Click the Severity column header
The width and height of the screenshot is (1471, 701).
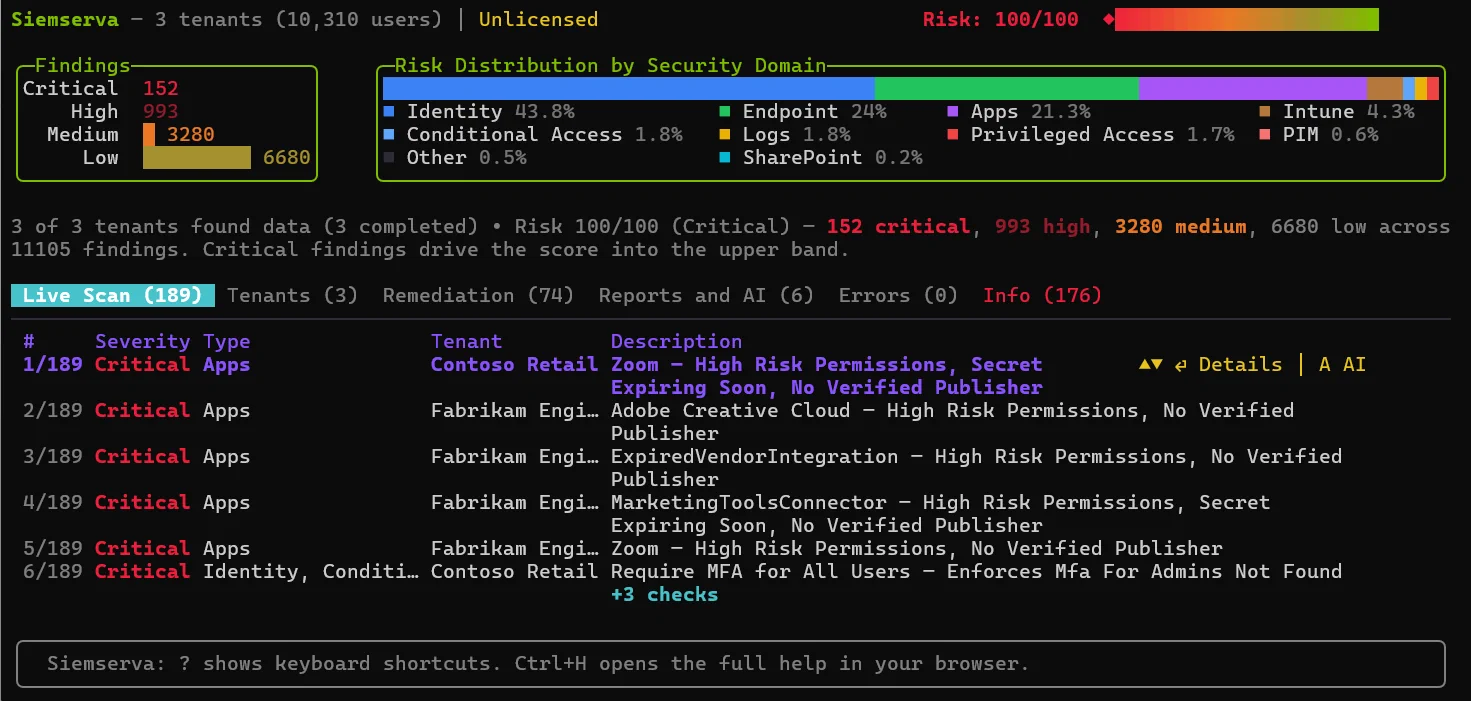point(142,341)
